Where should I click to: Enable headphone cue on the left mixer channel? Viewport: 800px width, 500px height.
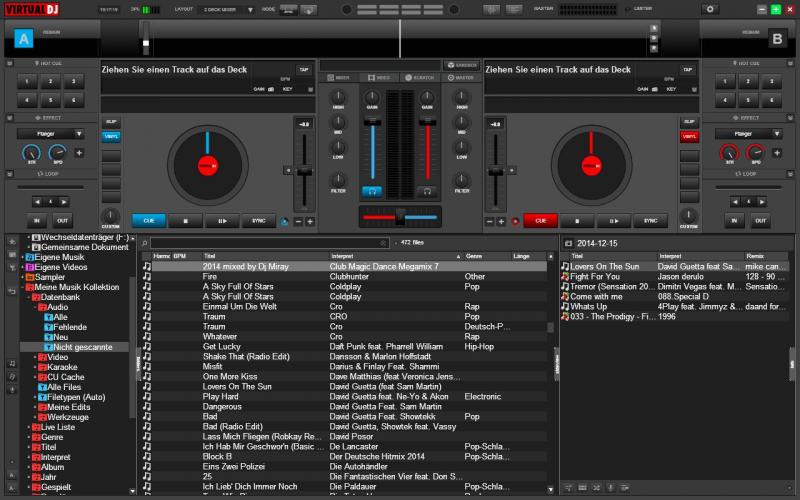tap(373, 190)
